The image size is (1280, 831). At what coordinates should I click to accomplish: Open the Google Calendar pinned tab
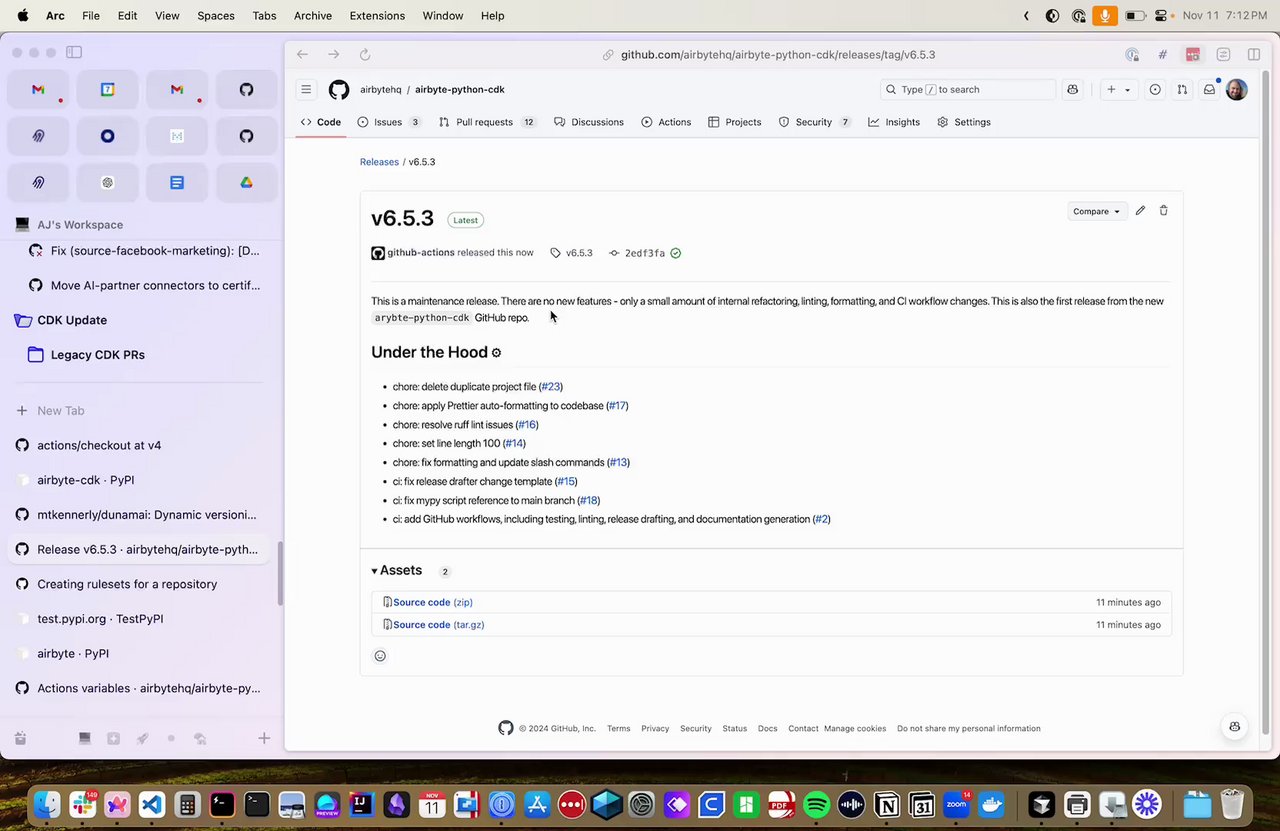tap(107, 90)
